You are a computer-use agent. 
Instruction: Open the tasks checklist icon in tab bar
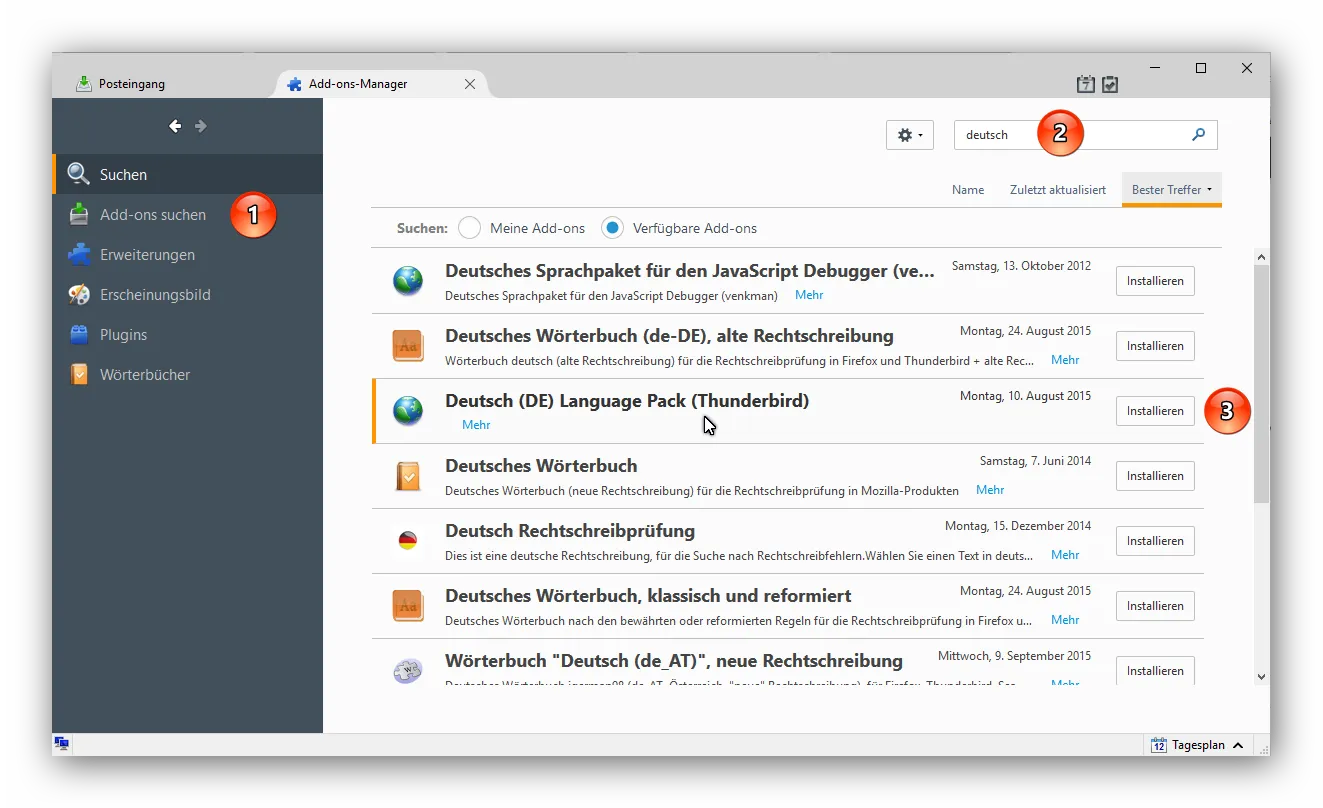[1110, 85]
